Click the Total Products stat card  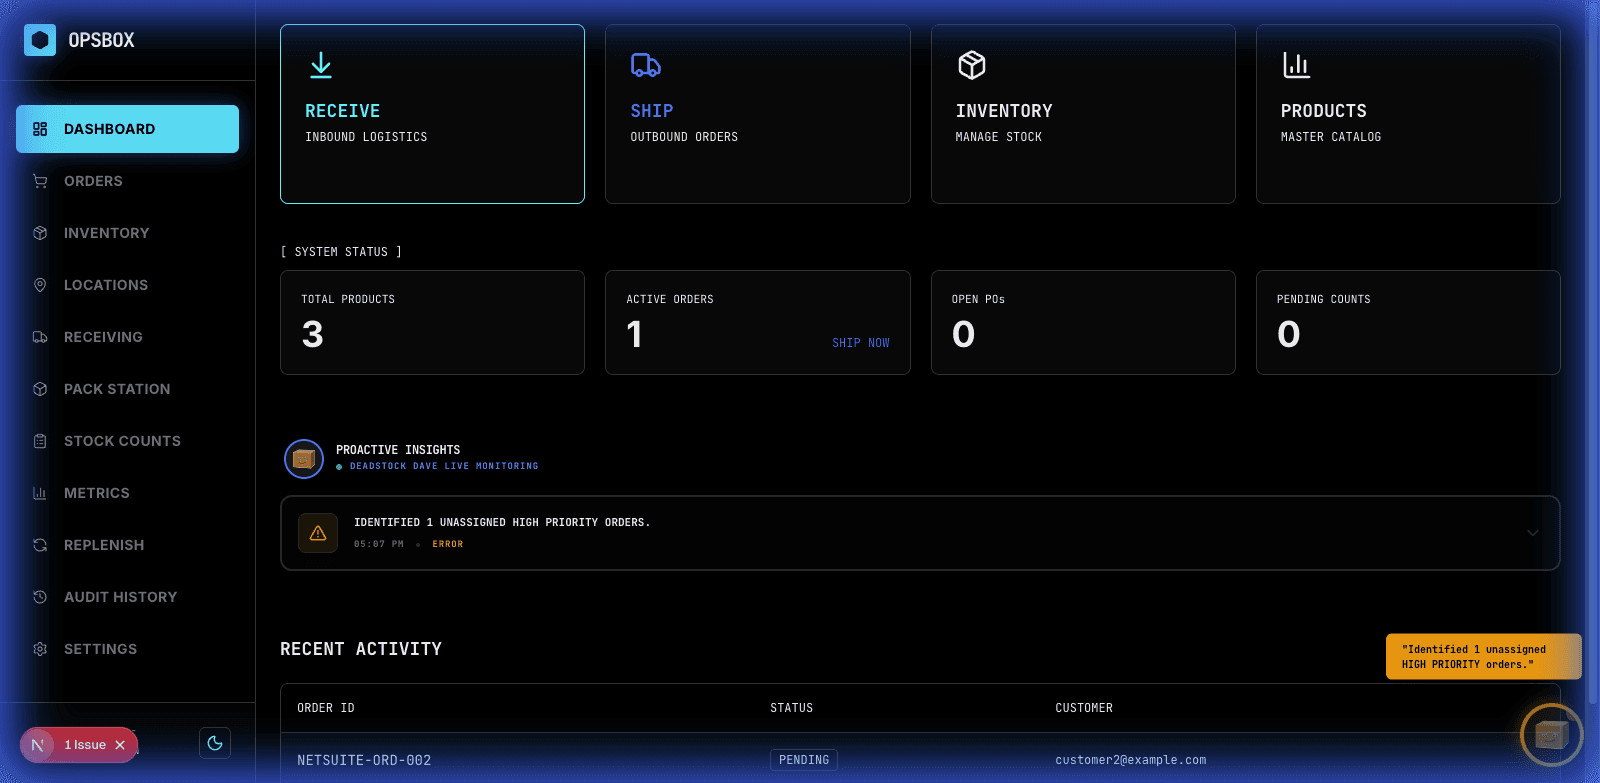point(432,322)
